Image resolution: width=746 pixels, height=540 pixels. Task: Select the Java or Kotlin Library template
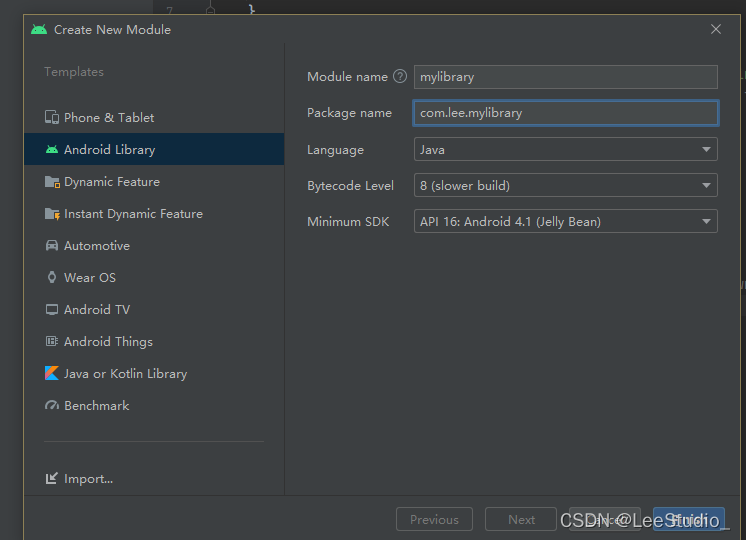pos(154,373)
